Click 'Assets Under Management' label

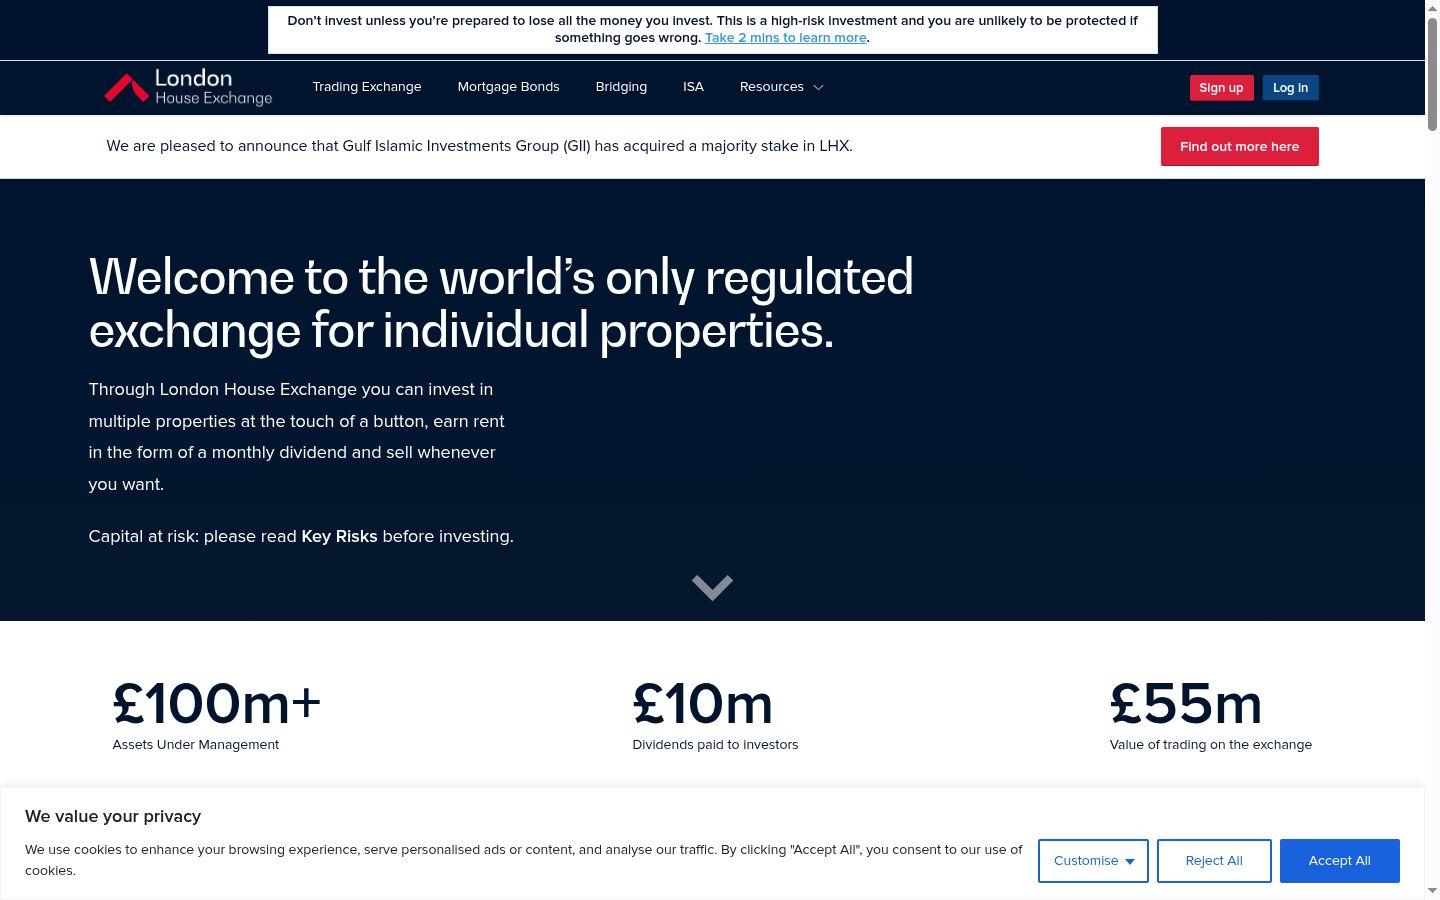coord(196,744)
